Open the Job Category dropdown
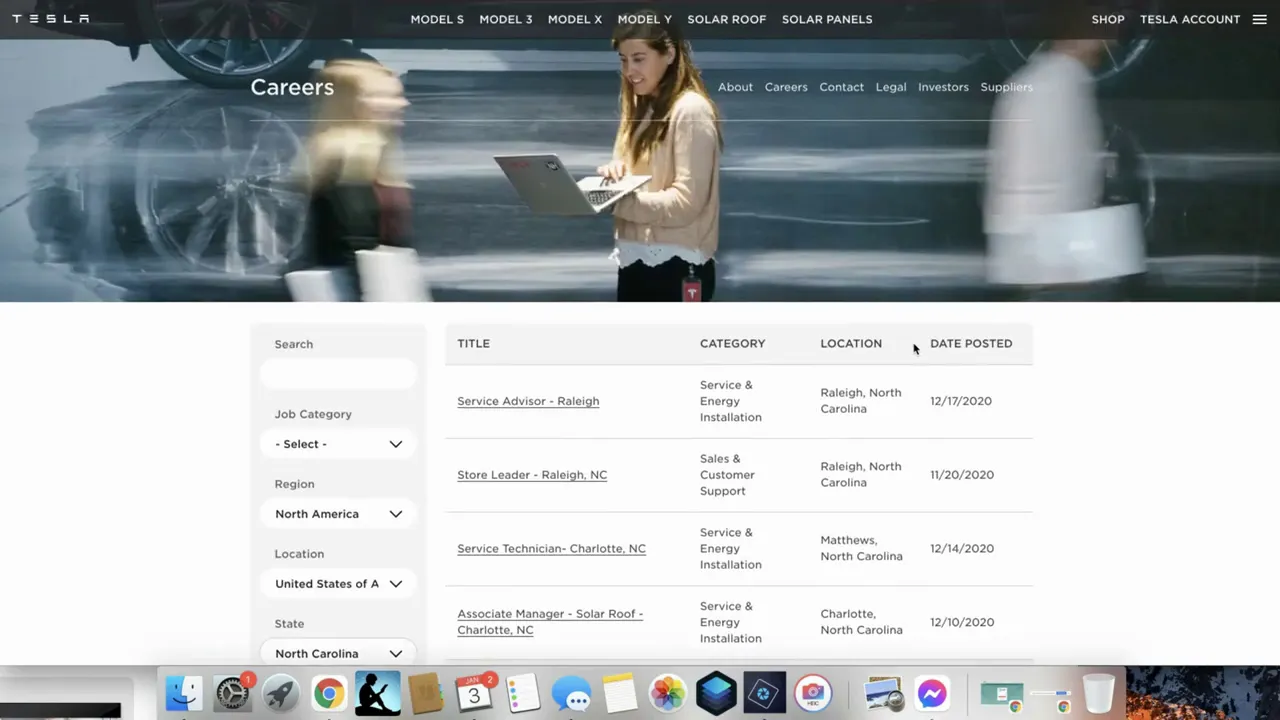1280x720 pixels. [339, 444]
